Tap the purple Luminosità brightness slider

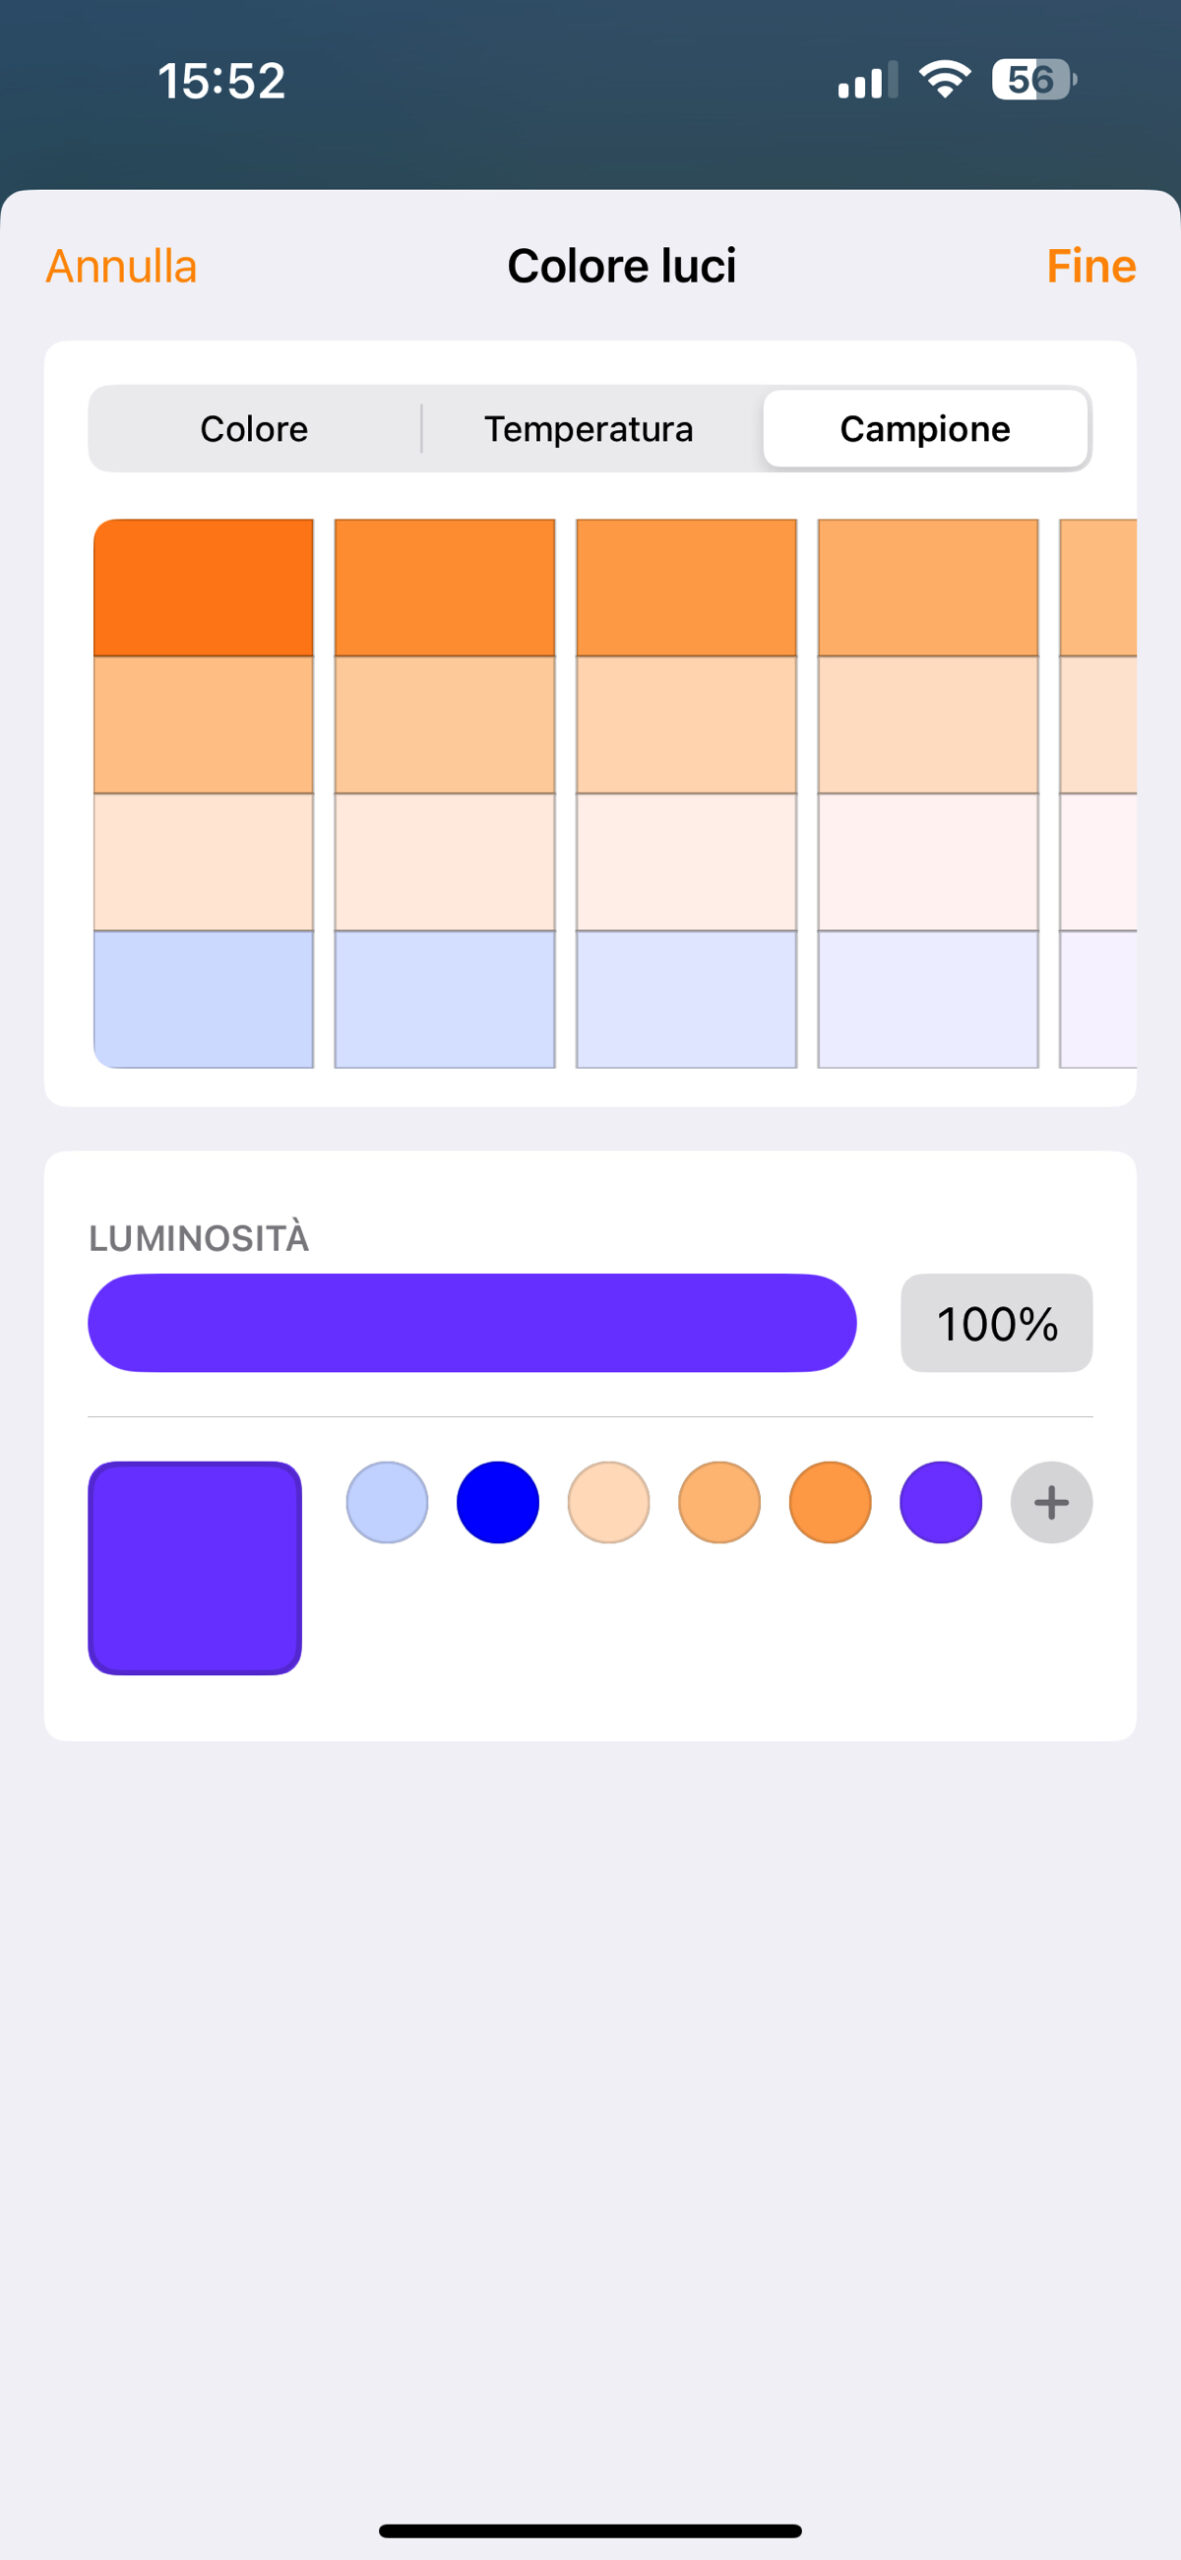point(472,1323)
